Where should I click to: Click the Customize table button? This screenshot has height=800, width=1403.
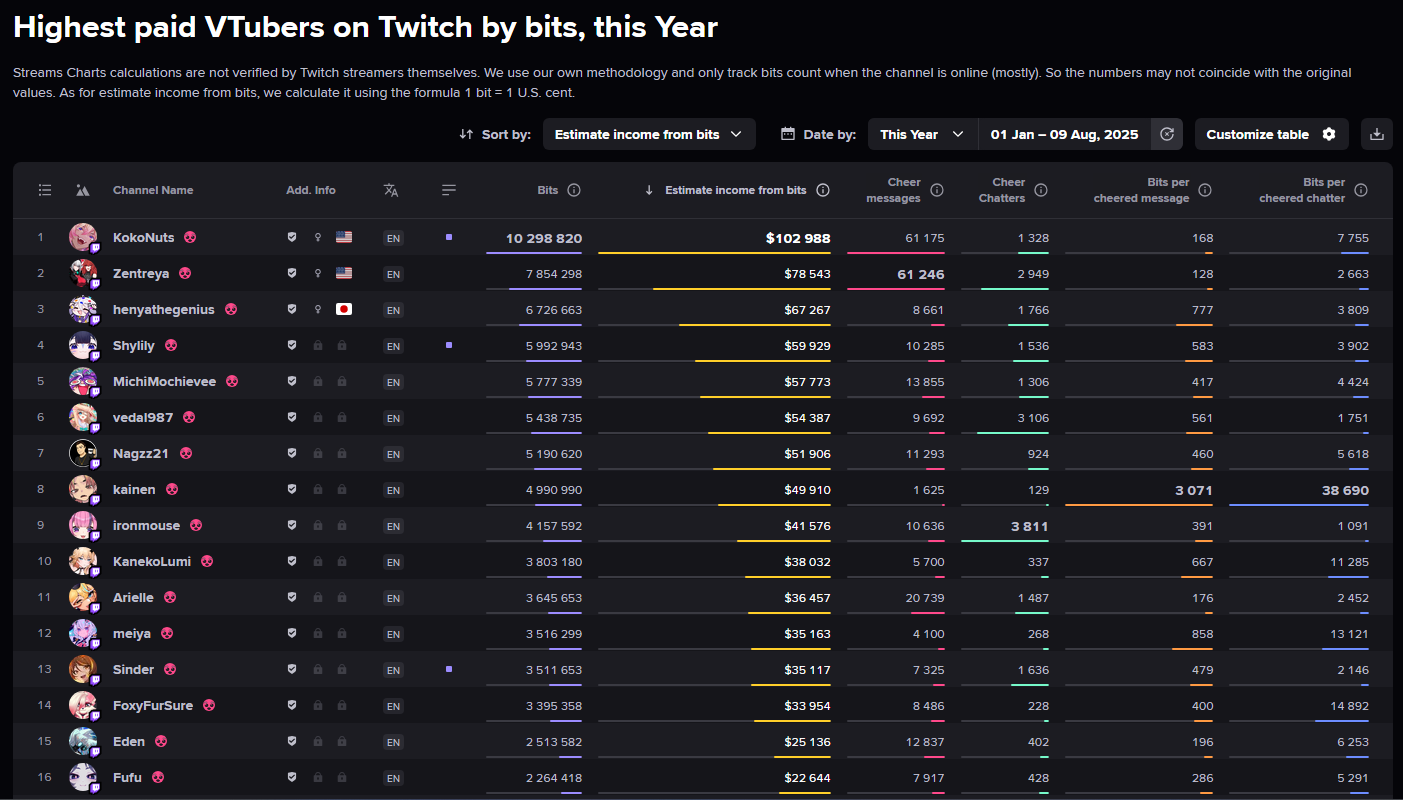coord(1271,134)
